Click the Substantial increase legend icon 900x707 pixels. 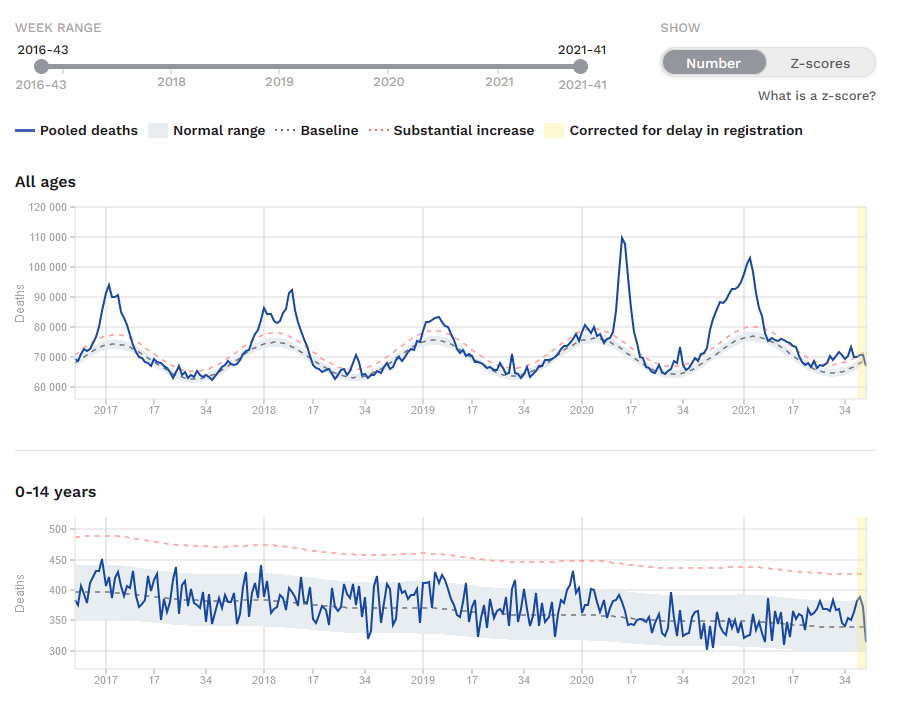click(378, 131)
